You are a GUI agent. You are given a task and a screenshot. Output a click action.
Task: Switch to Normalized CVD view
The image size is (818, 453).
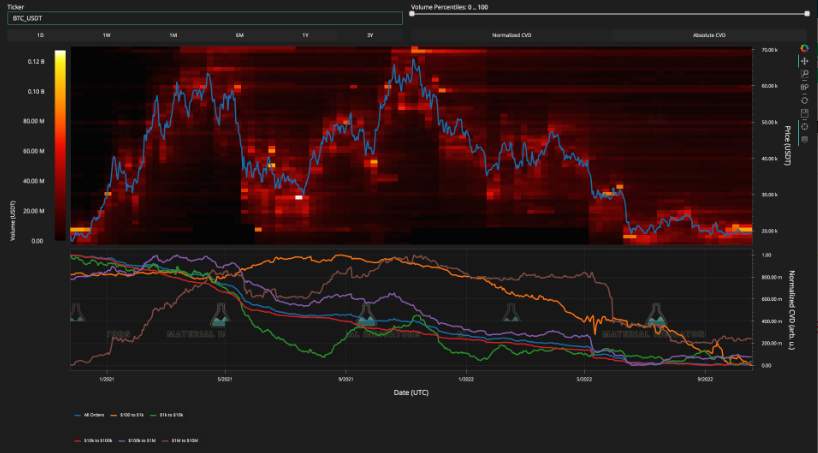coord(511,35)
